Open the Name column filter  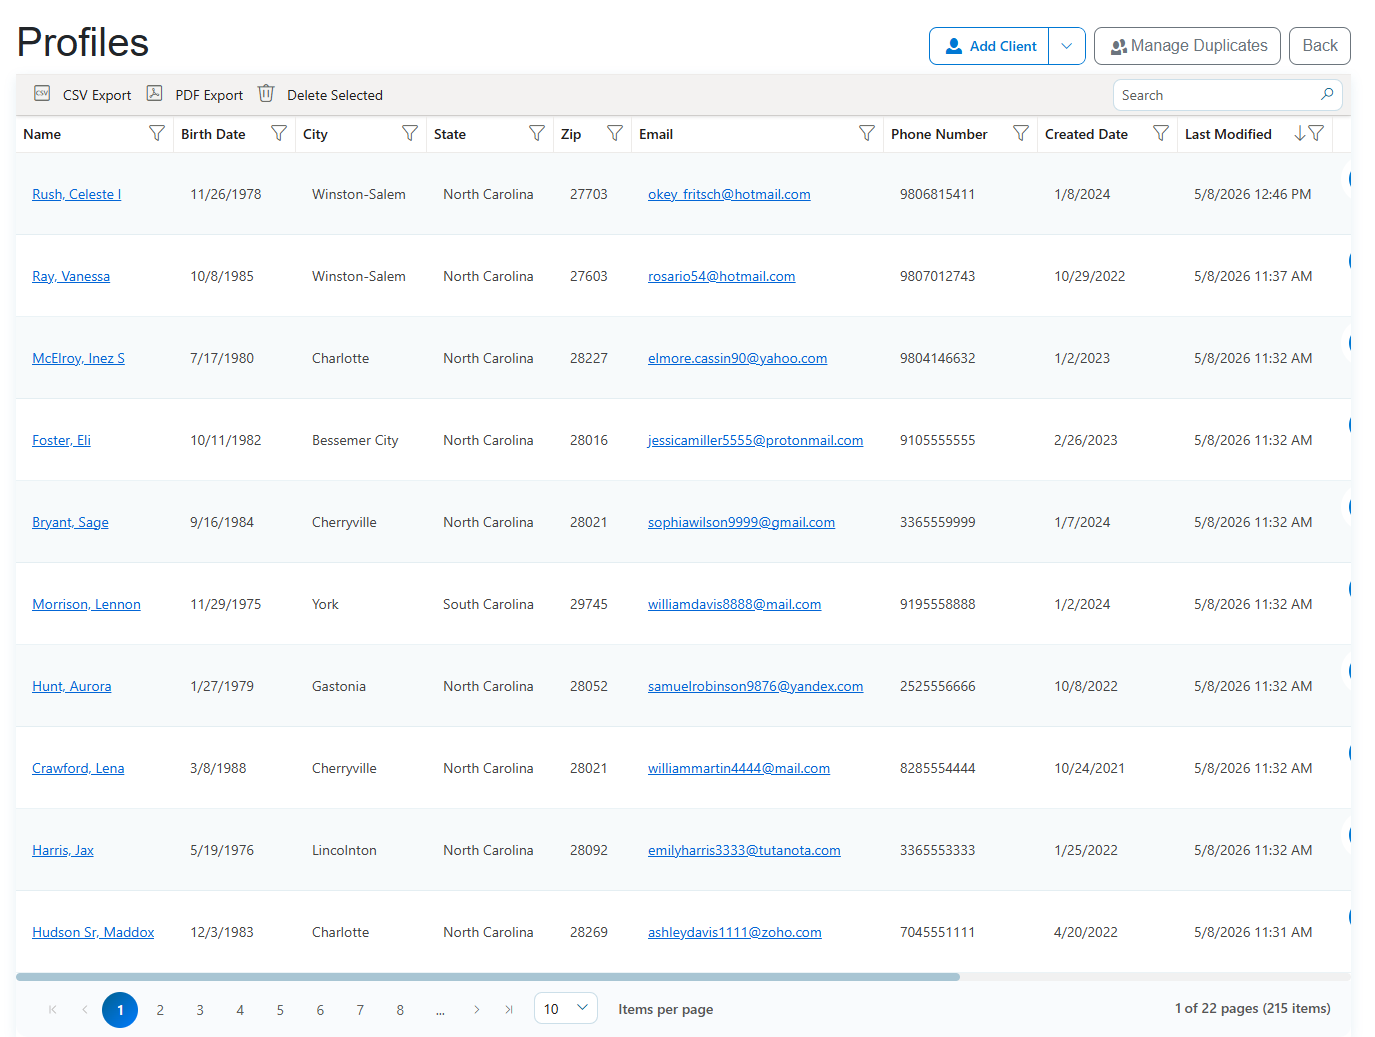point(157,133)
